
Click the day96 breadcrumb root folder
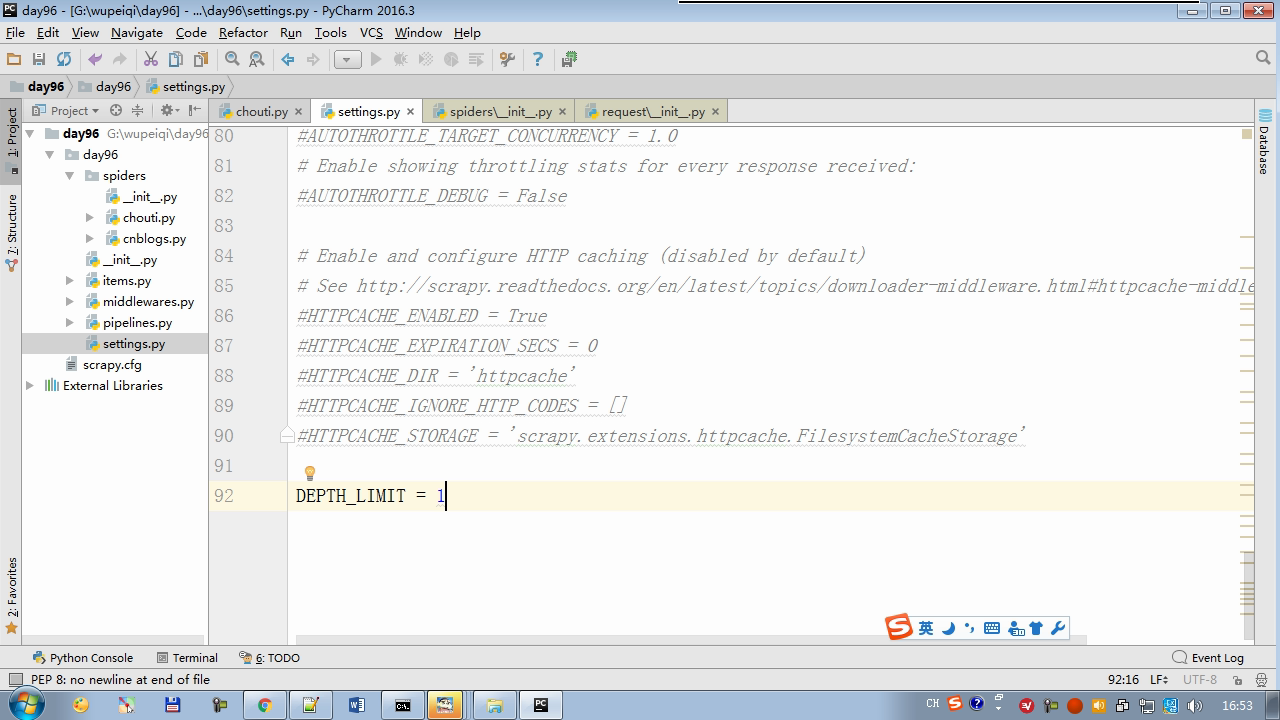37,86
